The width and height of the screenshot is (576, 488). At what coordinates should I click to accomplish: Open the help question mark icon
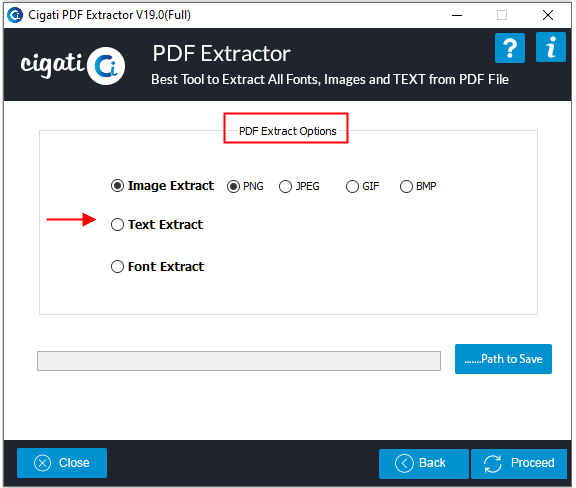[x=510, y=48]
